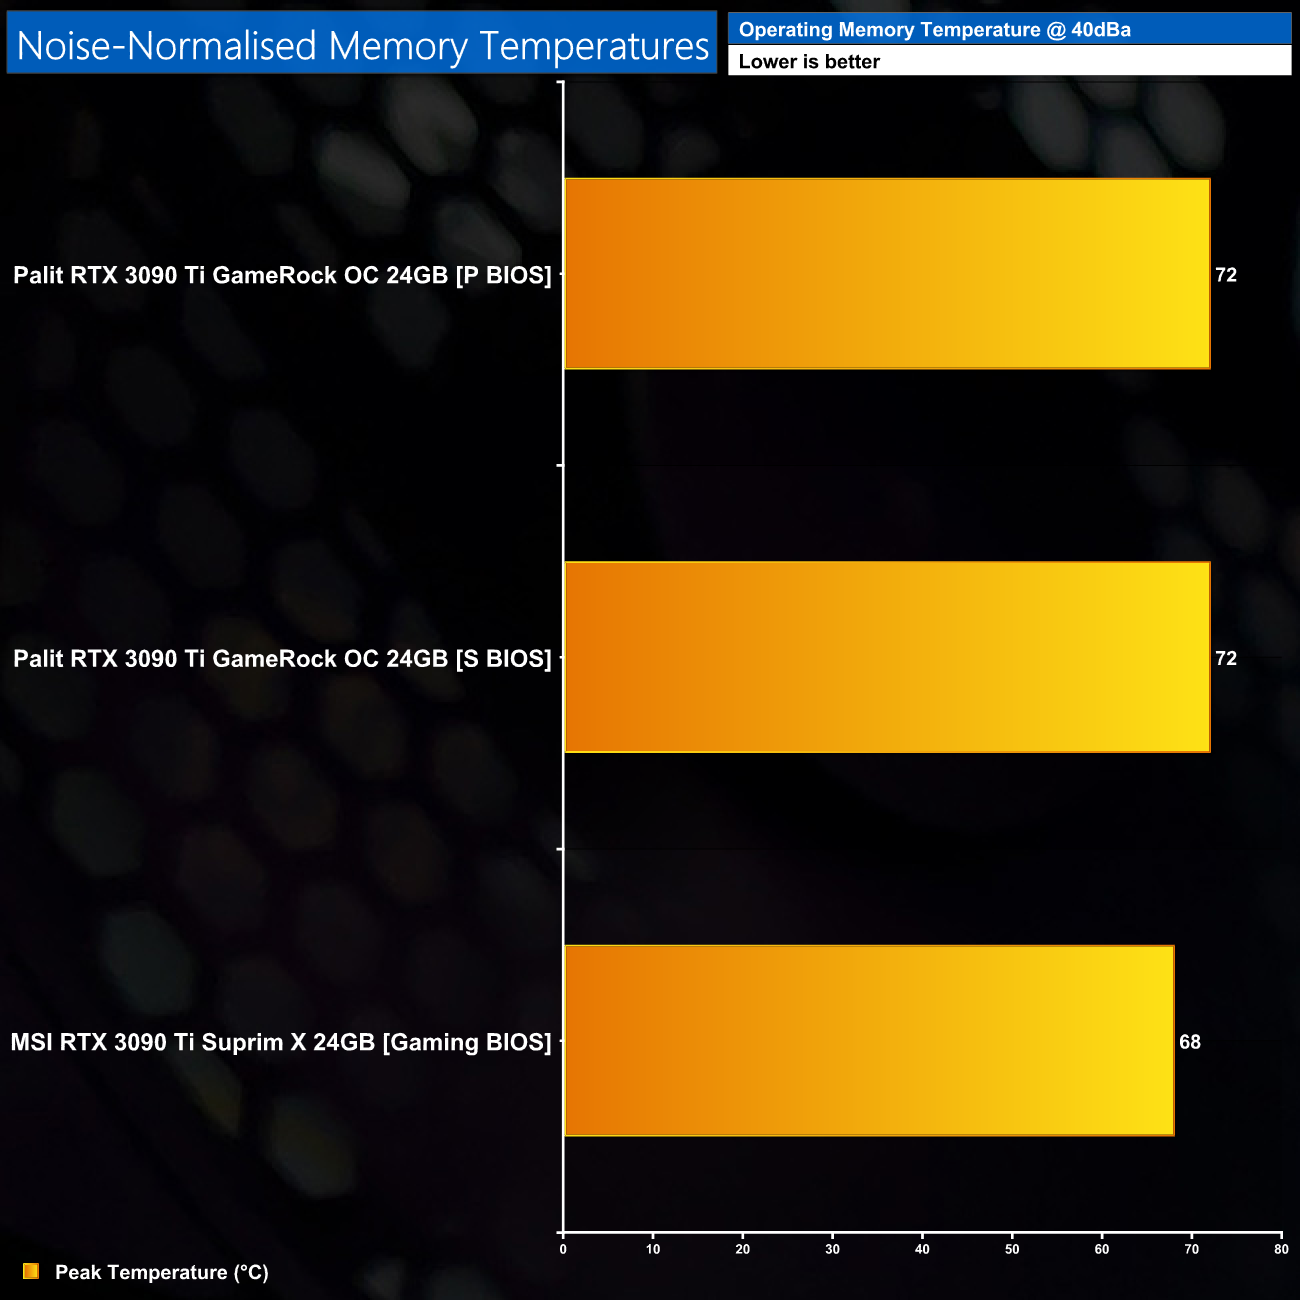Screen dimensions: 1300x1300
Task: Click the bar for Palit [P BIOS]
Action: coord(887,274)
